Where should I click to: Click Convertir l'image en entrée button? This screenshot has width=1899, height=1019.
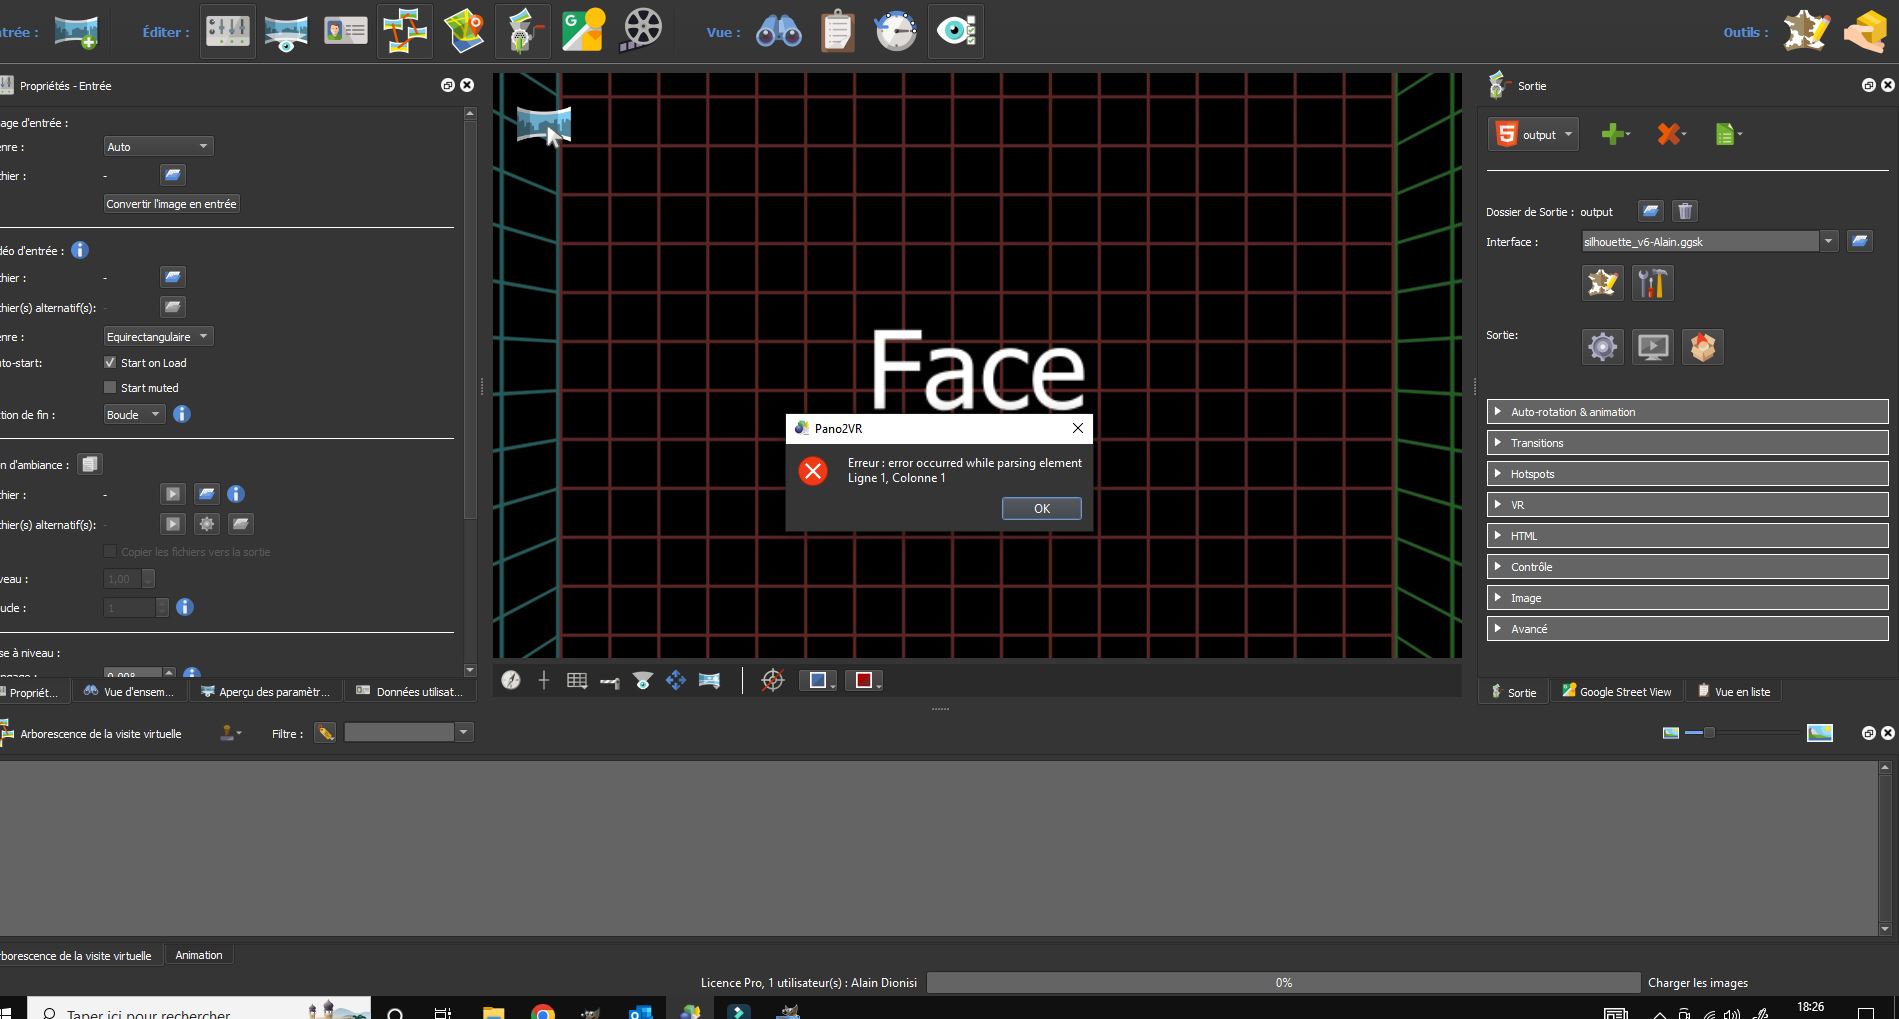click(171, 203)
